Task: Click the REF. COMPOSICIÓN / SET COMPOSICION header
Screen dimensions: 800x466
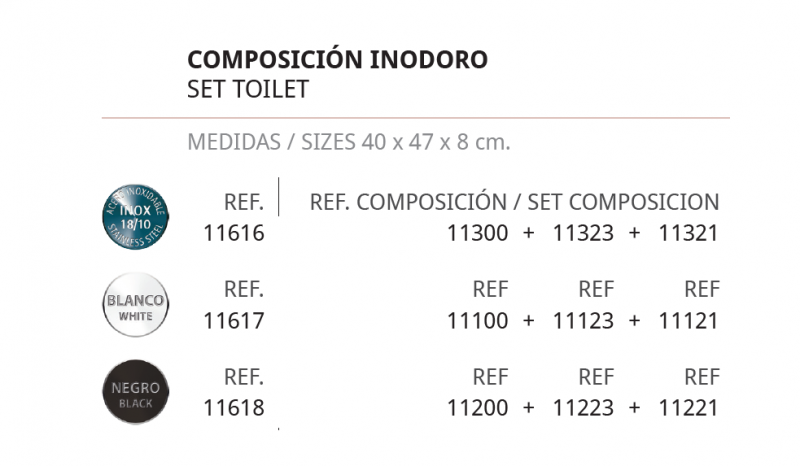Action: [514, 202]
